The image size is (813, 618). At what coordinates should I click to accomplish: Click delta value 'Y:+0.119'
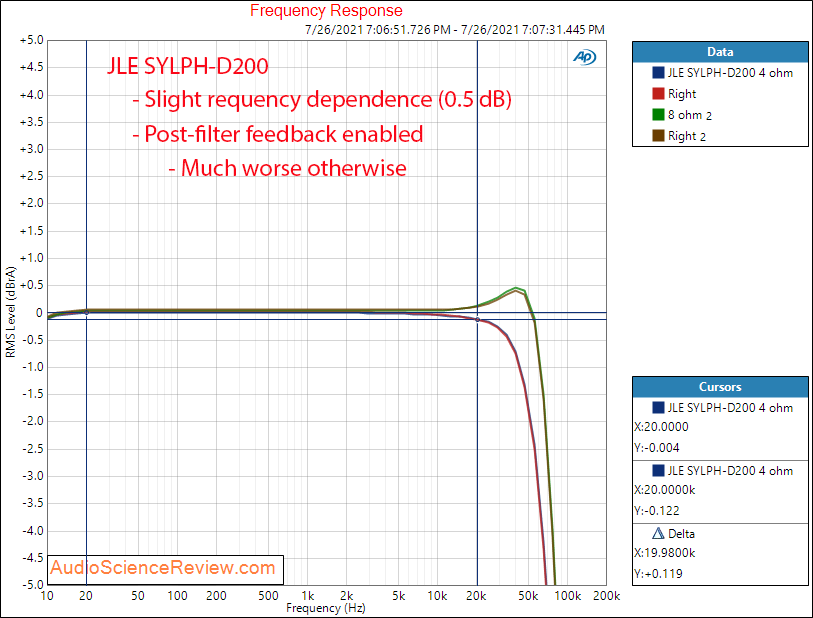click(658, 574)
